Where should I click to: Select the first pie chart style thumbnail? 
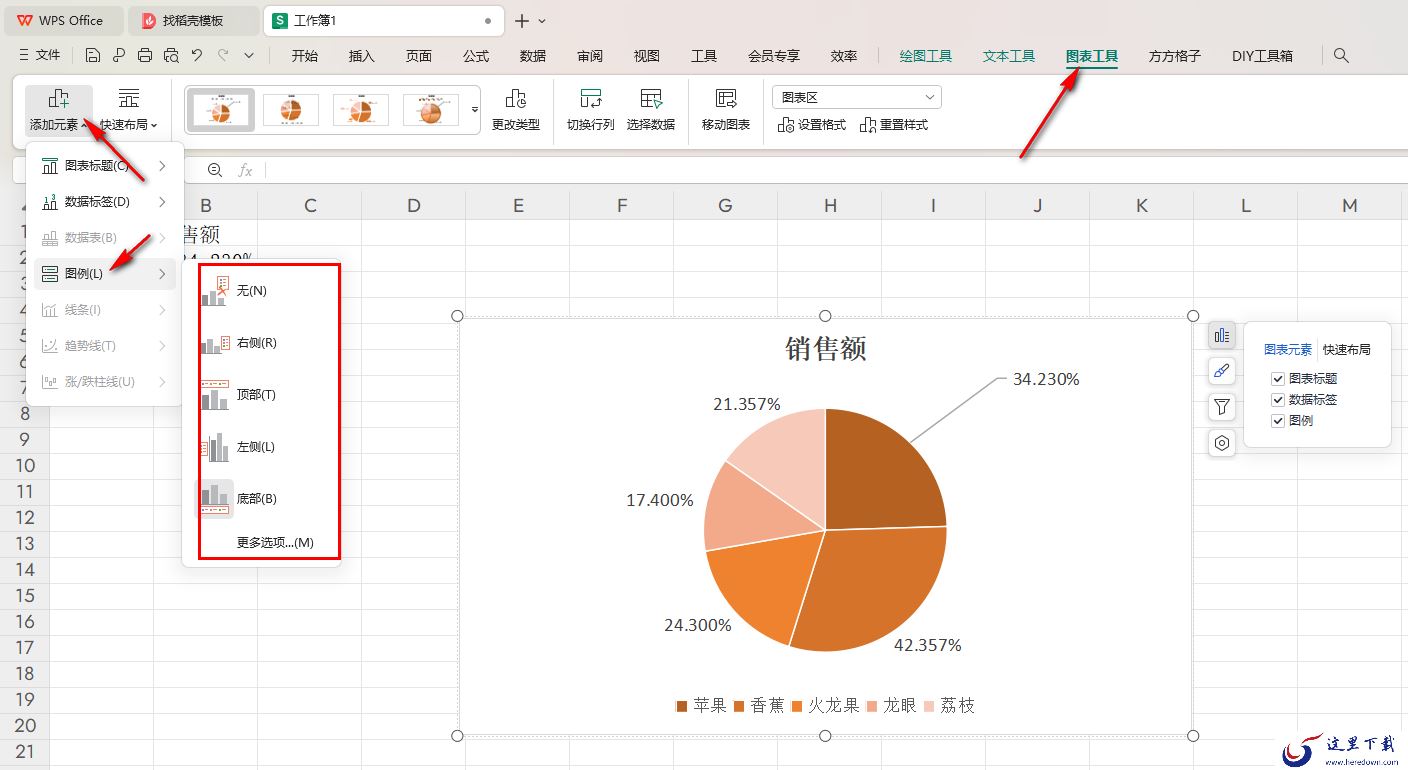(x=221, y=110)
